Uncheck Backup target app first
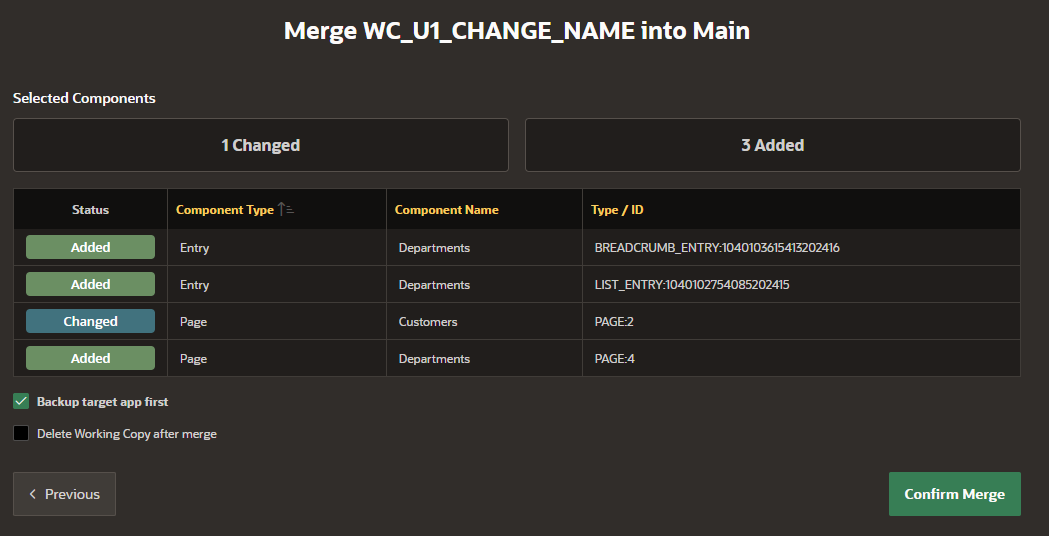1049x536 pixels. [21, 401]
